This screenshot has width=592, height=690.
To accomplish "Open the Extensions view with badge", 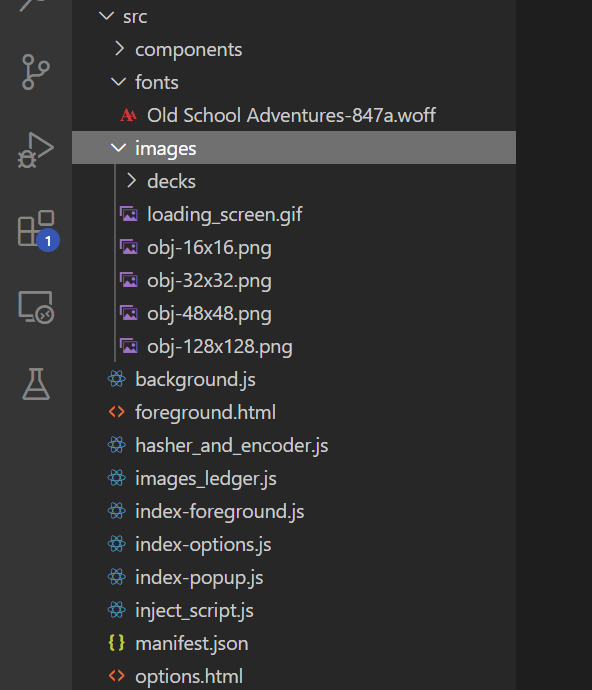I will pos(37,230).
